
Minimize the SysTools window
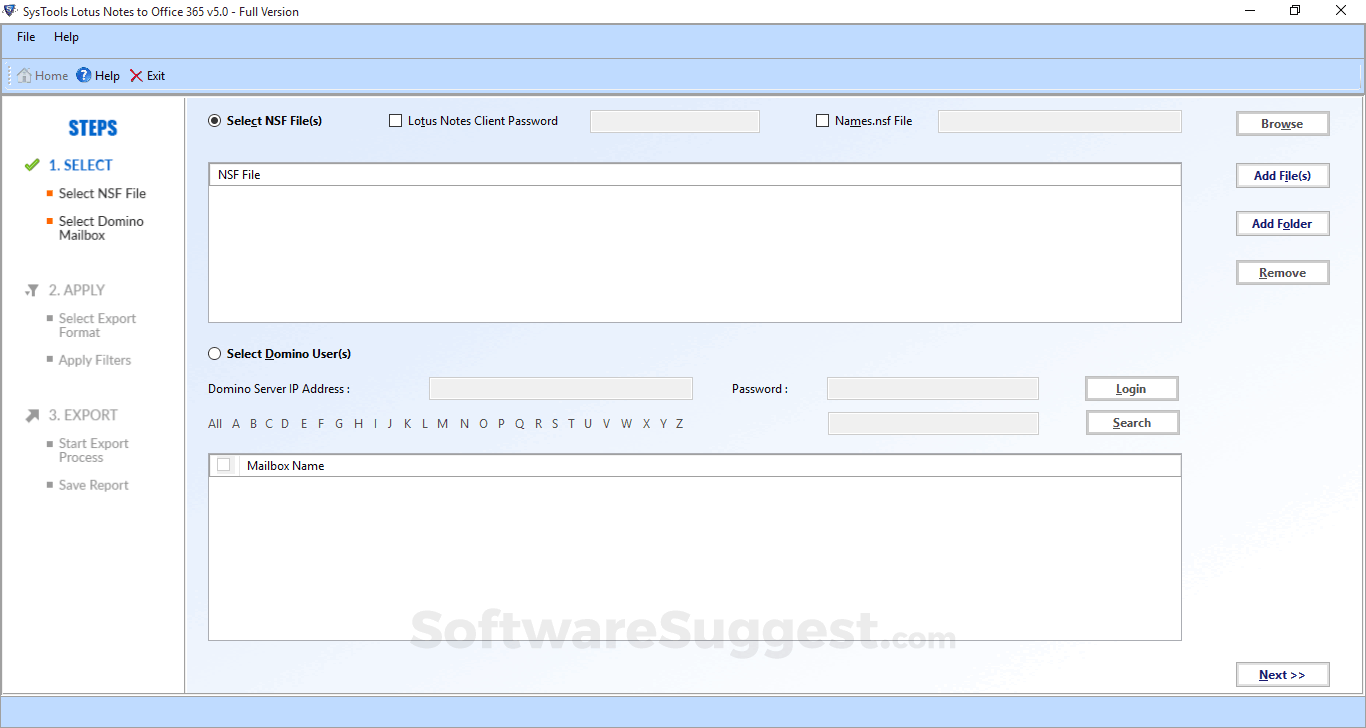[x=1249, y=11]
